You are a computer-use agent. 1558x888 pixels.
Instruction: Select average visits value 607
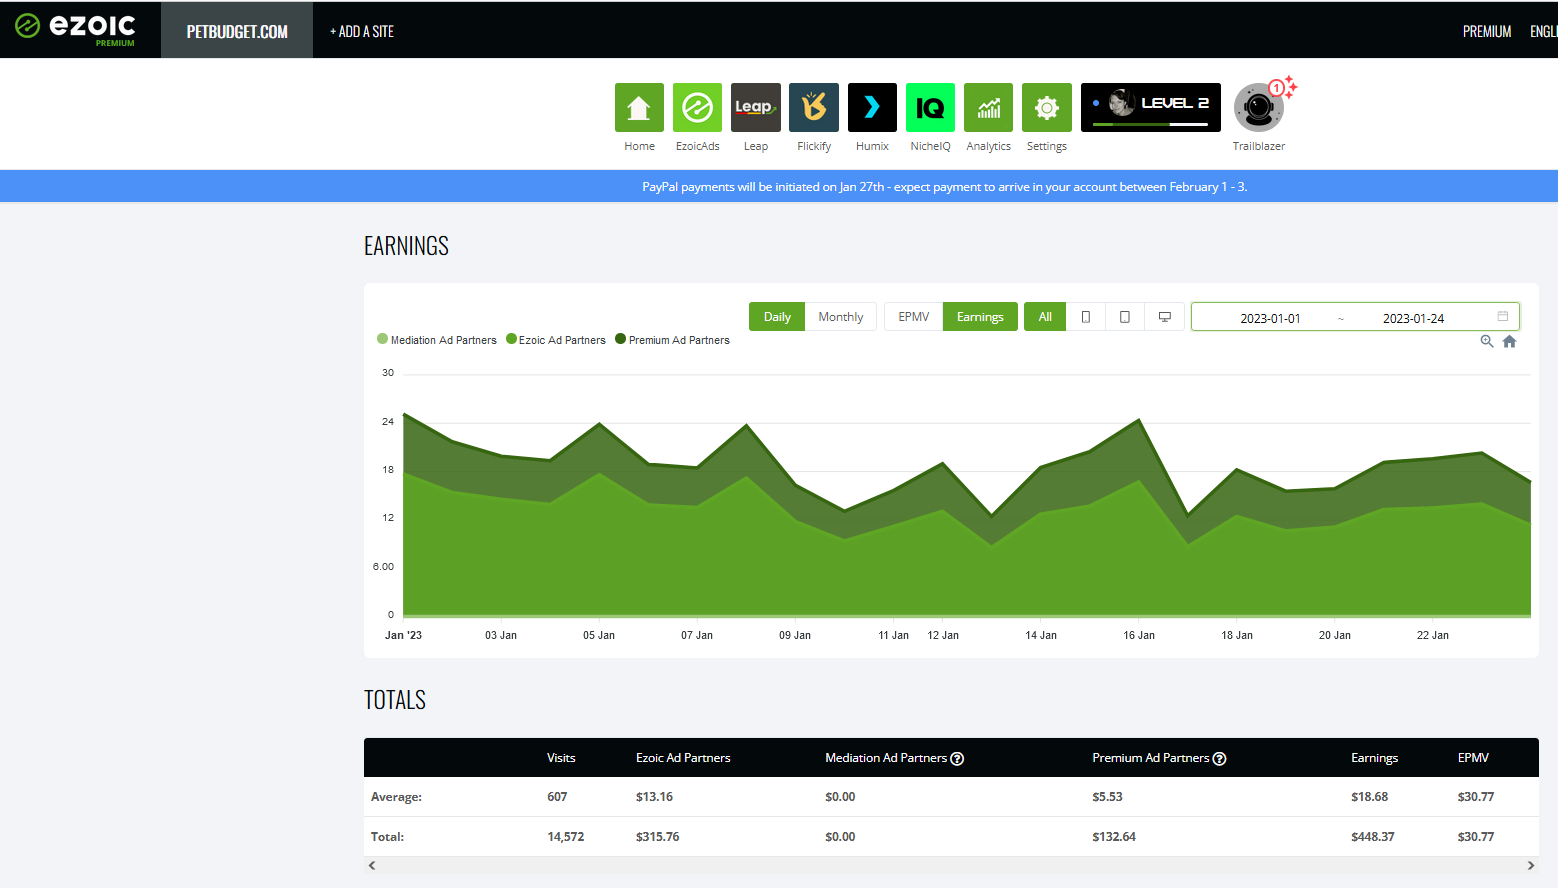[x=557, y=797]
